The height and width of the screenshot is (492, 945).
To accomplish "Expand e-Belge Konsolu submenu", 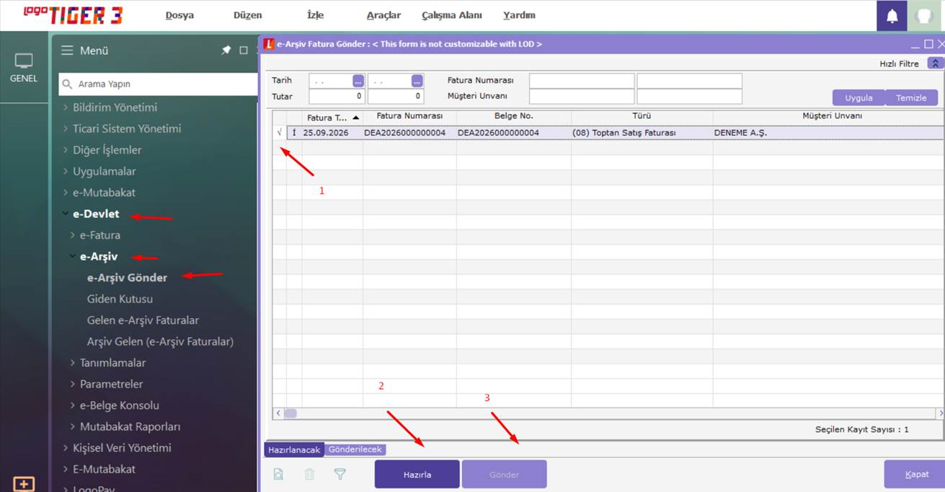I will [x=73, y=406].
